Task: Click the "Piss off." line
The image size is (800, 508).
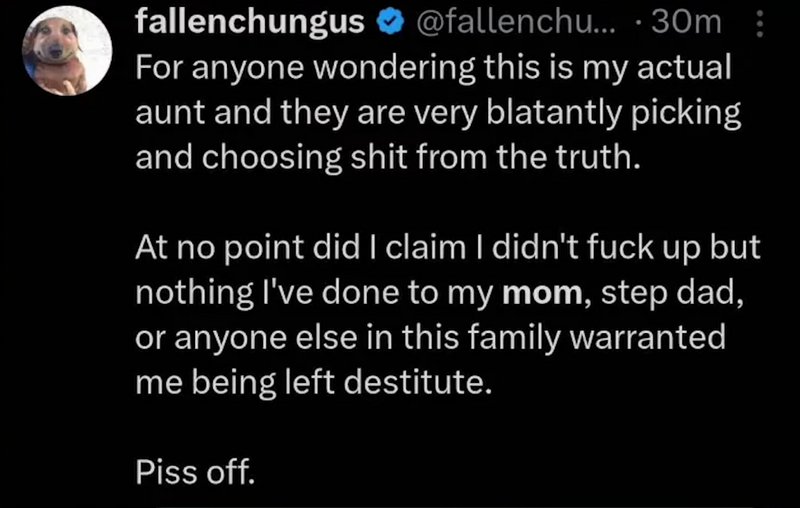Action: 195,471
